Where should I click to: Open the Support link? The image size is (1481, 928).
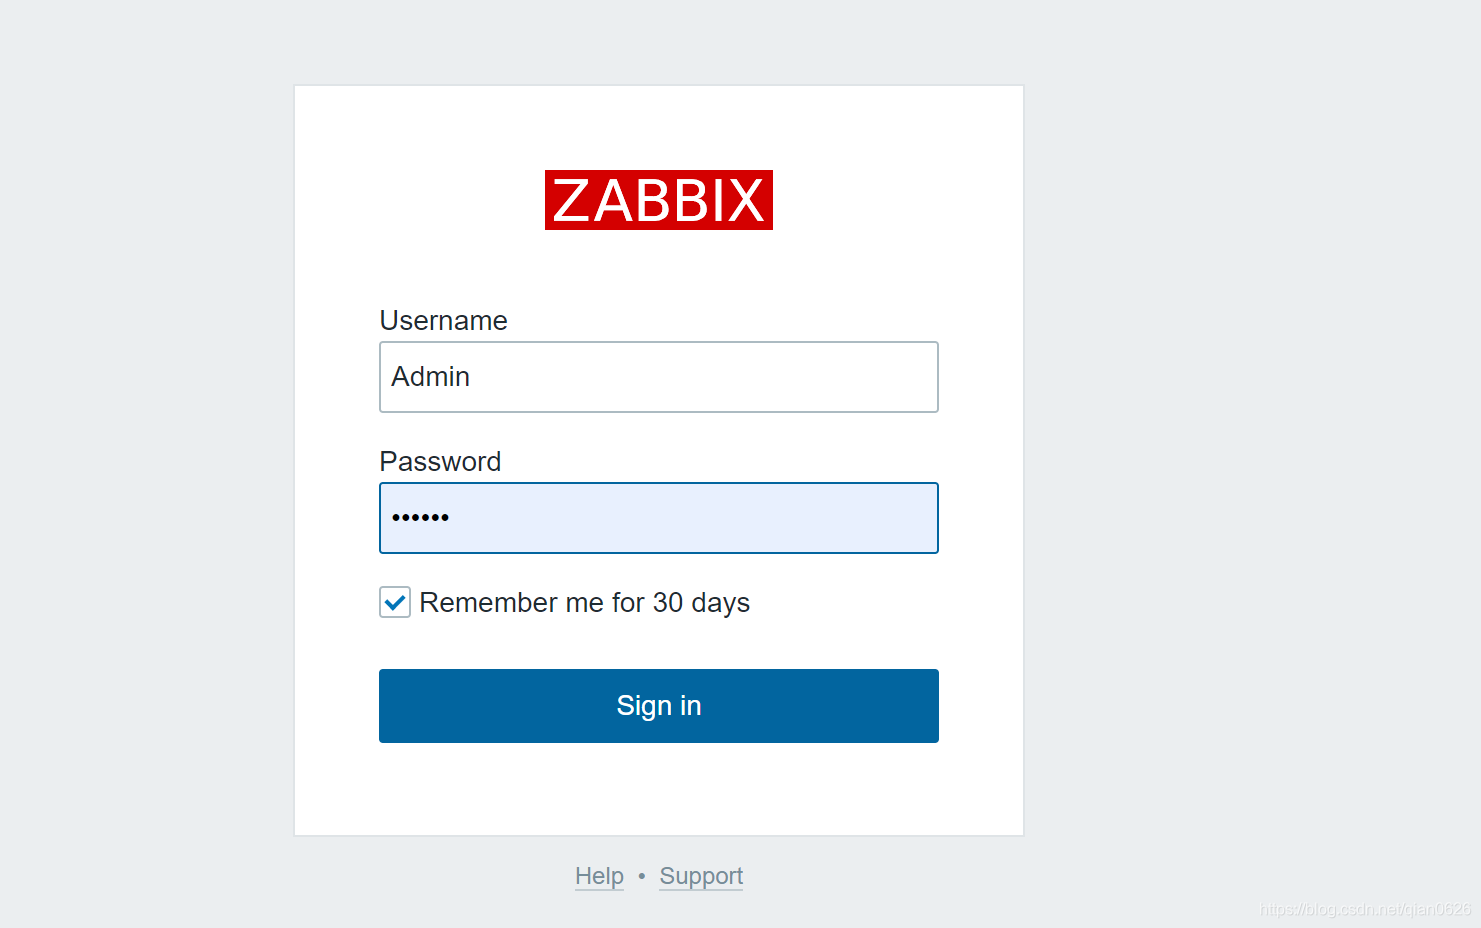tap(701, 876)
